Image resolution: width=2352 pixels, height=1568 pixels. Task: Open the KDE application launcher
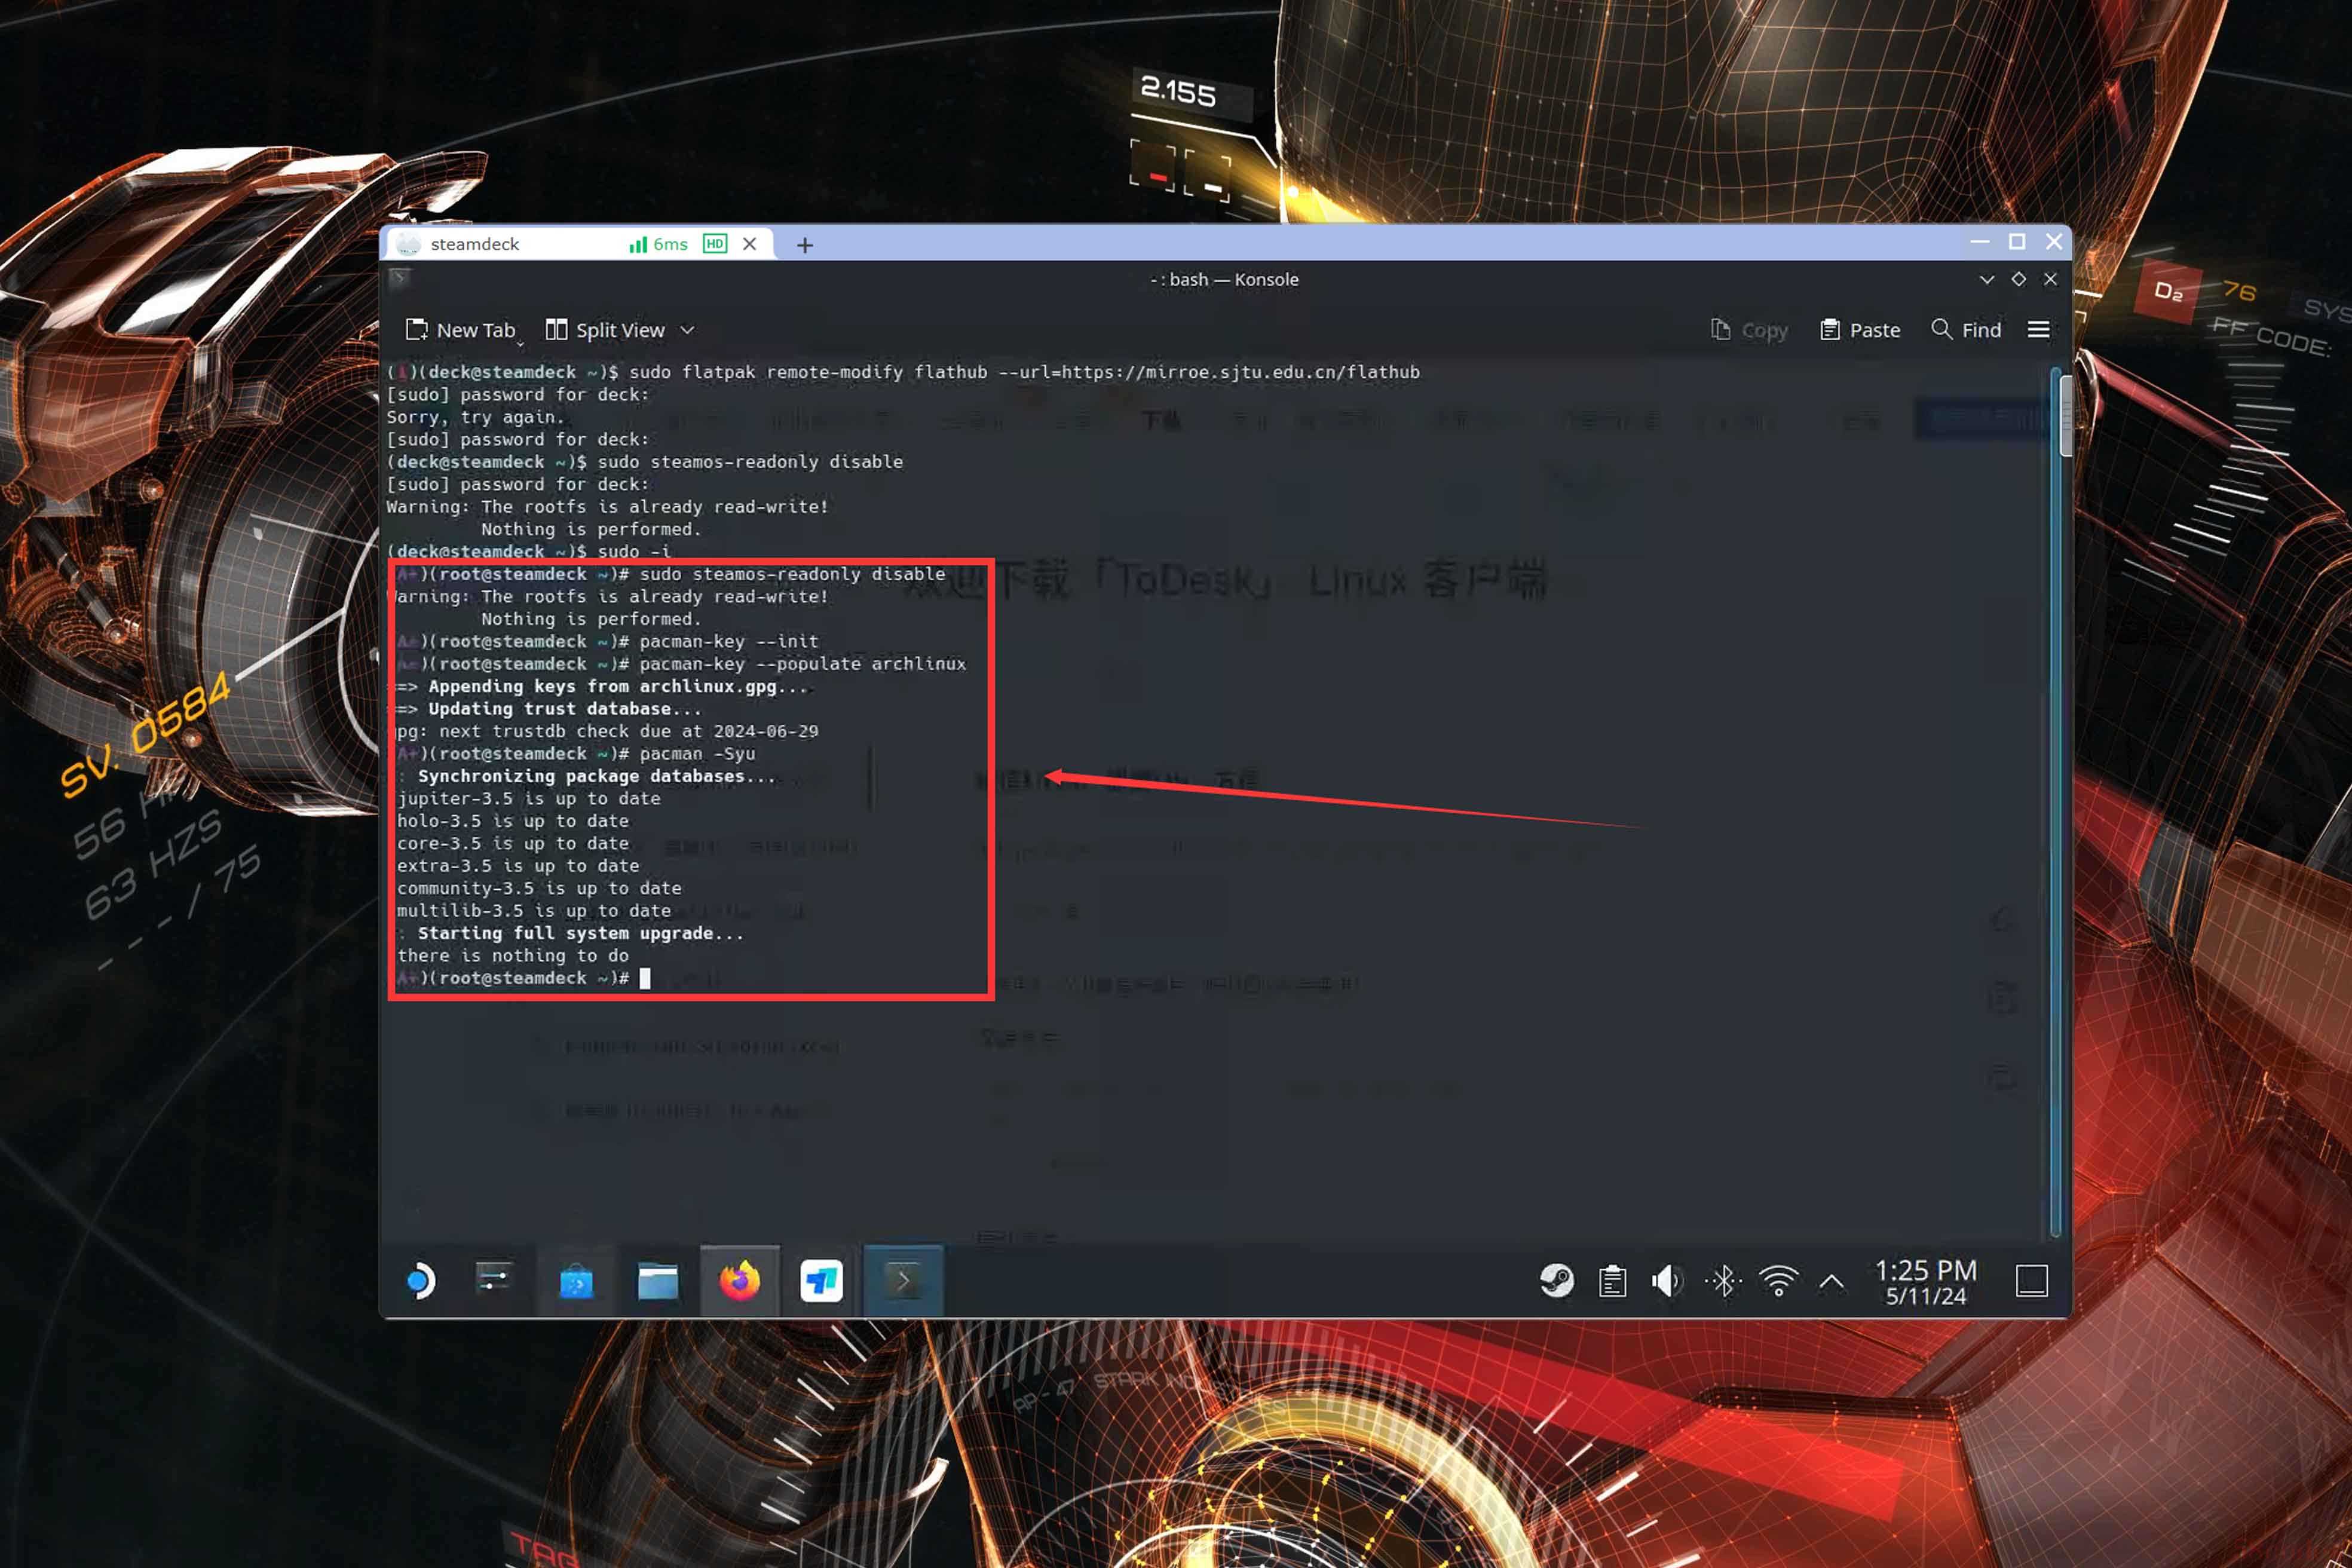[421, 1280]
